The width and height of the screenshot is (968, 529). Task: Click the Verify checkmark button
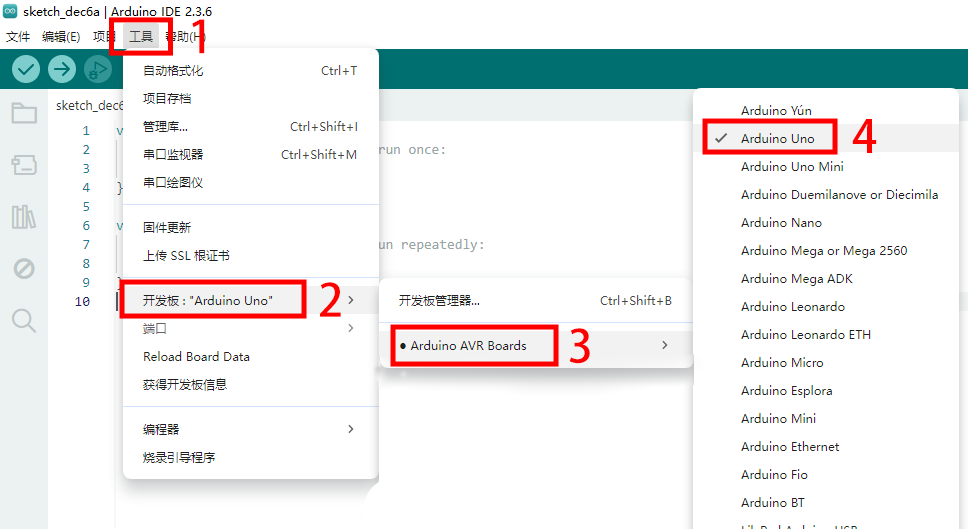(x=26, y=69)
